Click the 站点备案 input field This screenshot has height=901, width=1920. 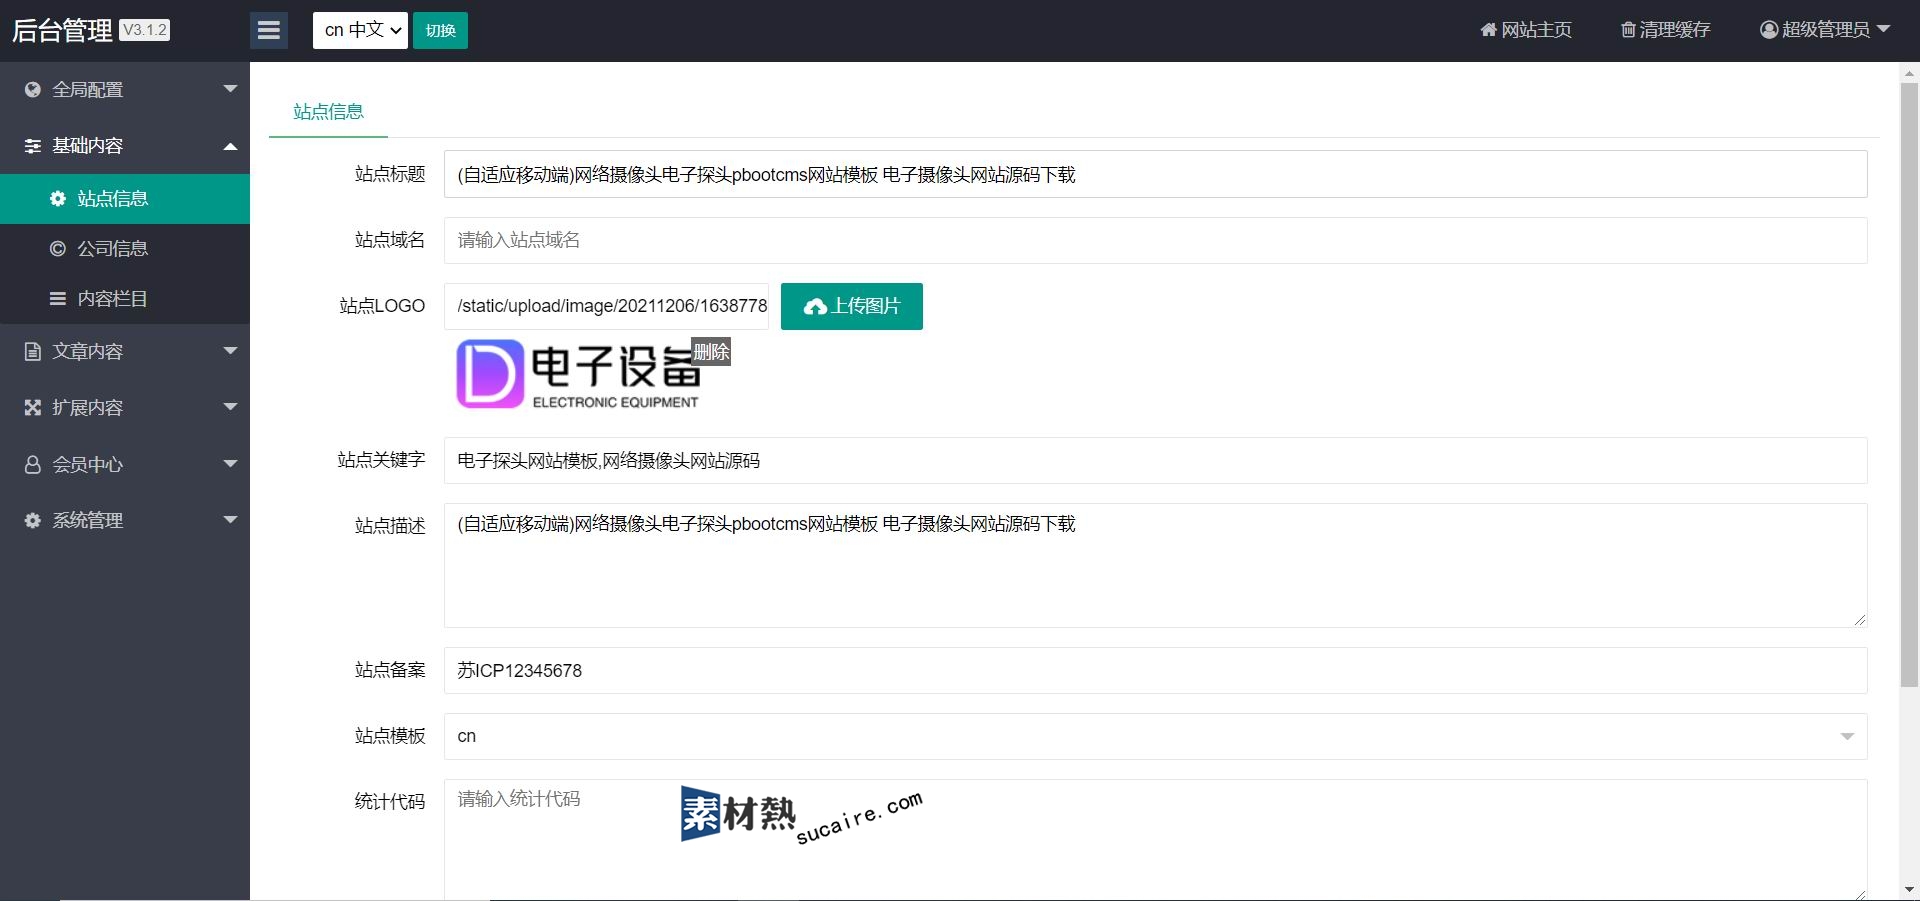(x=1155, y=671)
